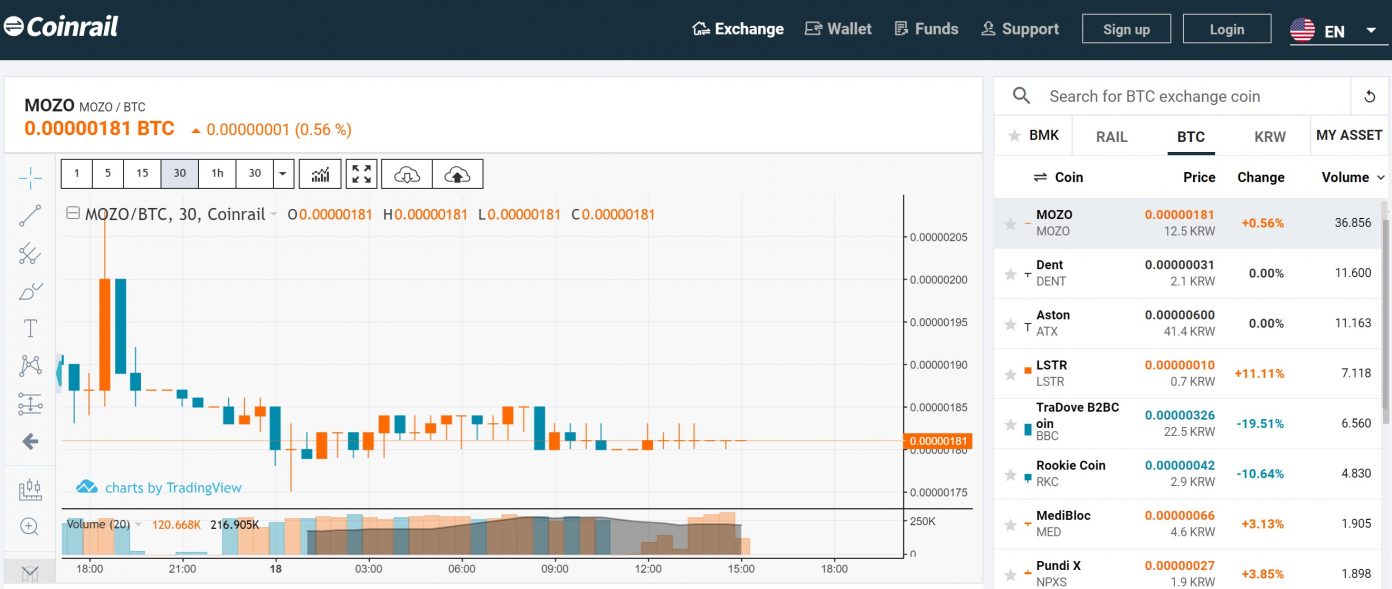Favorite the MOZO coin with star

click(1011, 224)
